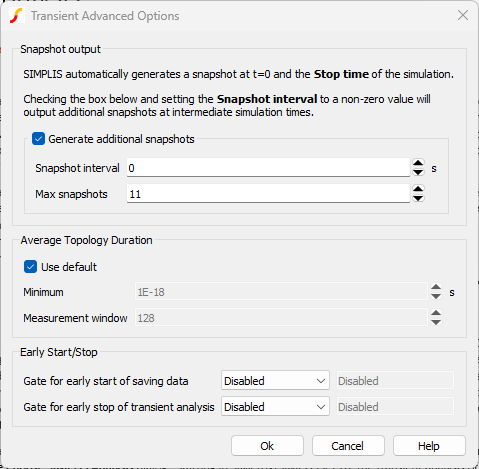Click the SIMPLIS logo icon in title bar
This screenshot has height=469, width=479.
point(16,16)
